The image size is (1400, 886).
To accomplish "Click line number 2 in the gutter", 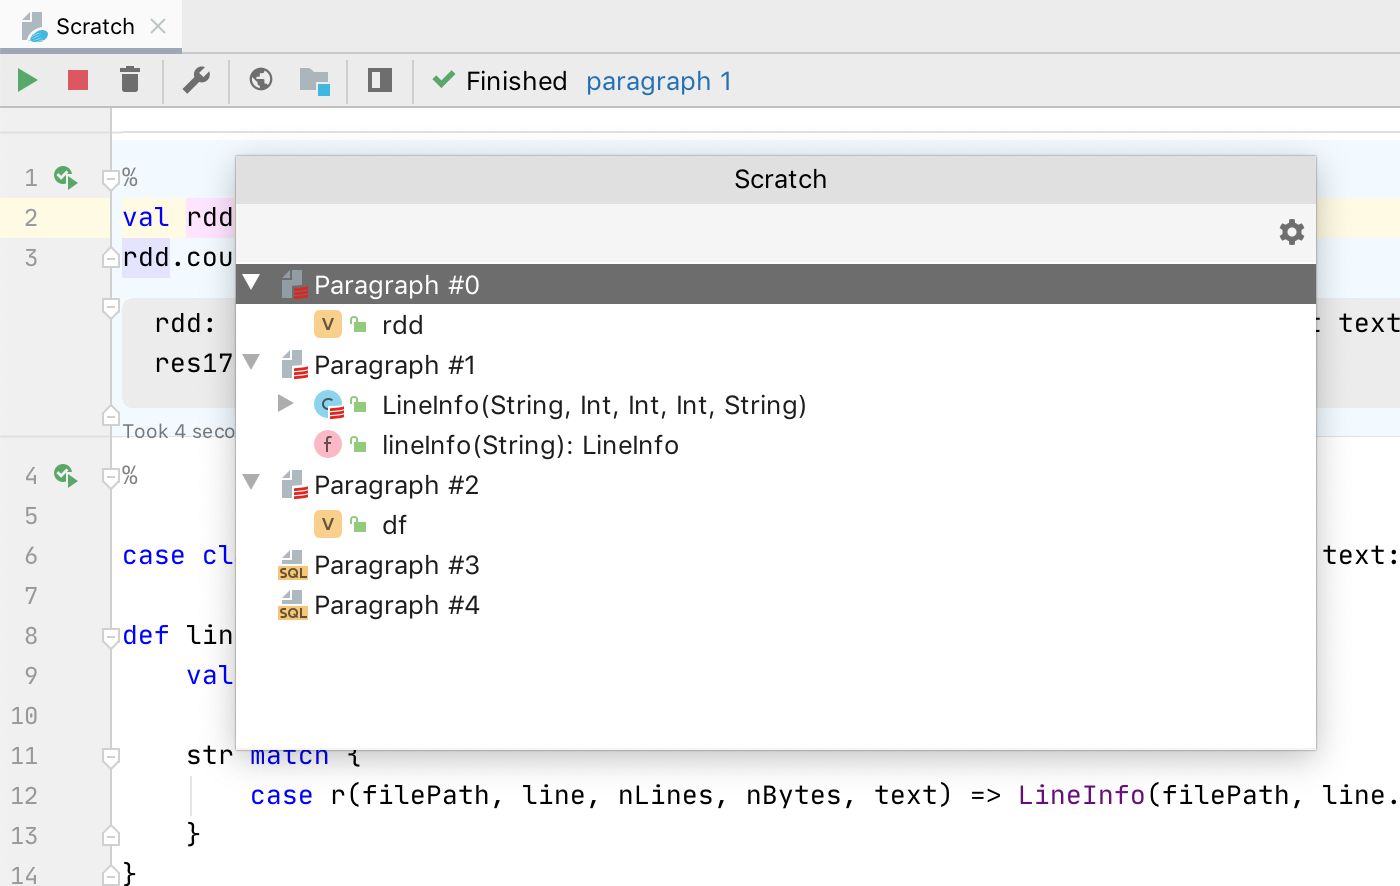I will tap(31, 218).
